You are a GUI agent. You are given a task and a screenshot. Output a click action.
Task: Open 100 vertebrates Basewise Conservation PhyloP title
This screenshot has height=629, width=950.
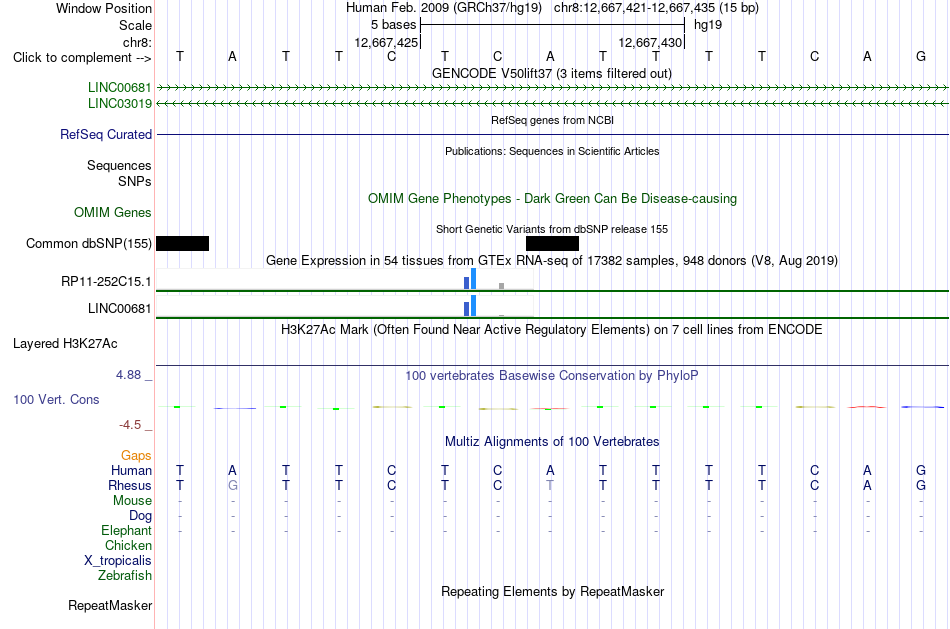[551, 376]
